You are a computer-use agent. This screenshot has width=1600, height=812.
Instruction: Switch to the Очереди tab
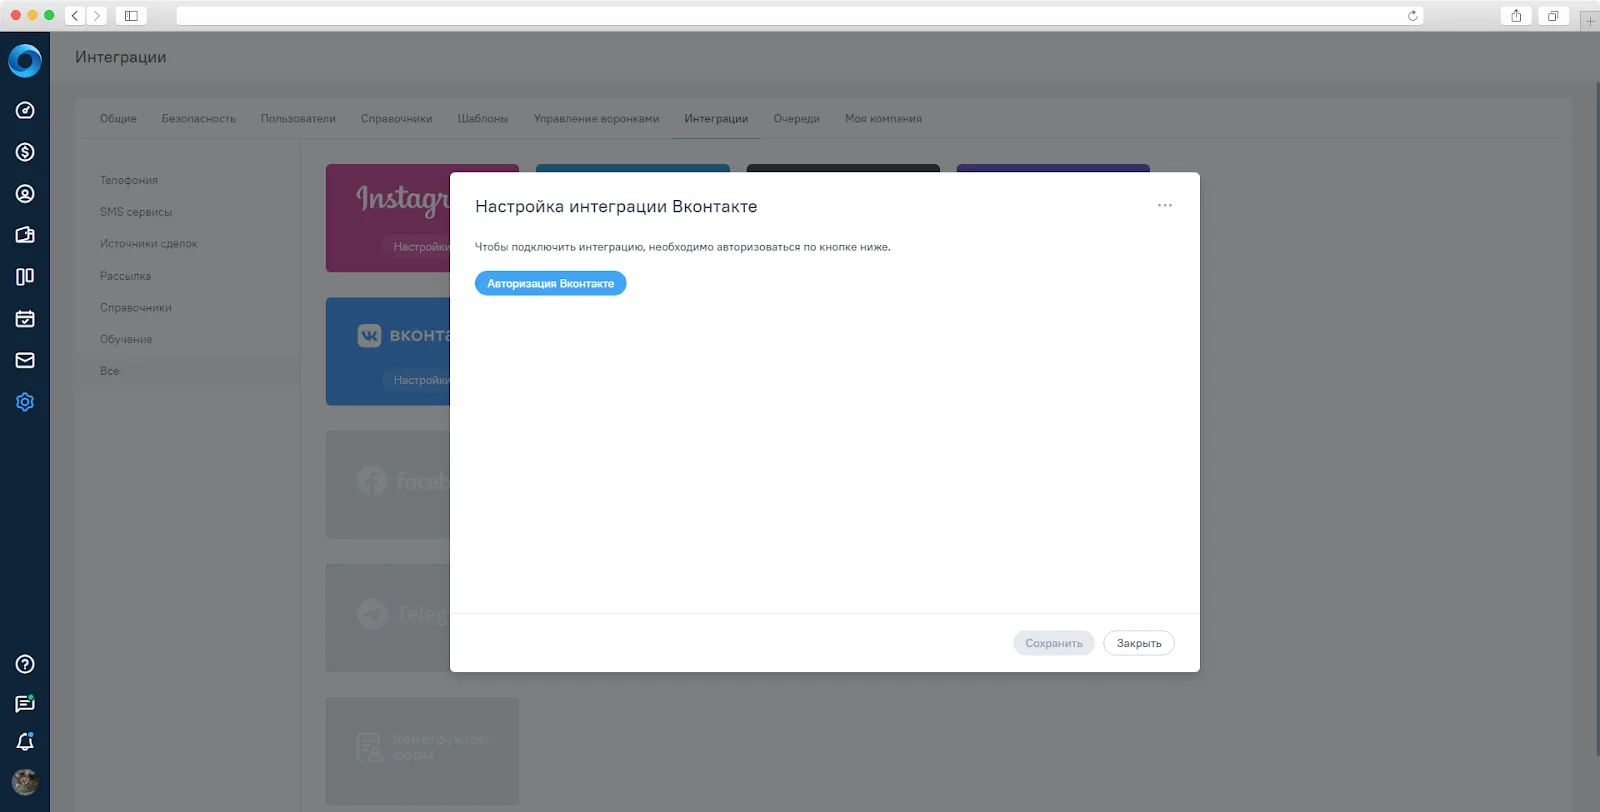(x=796, y=118)
